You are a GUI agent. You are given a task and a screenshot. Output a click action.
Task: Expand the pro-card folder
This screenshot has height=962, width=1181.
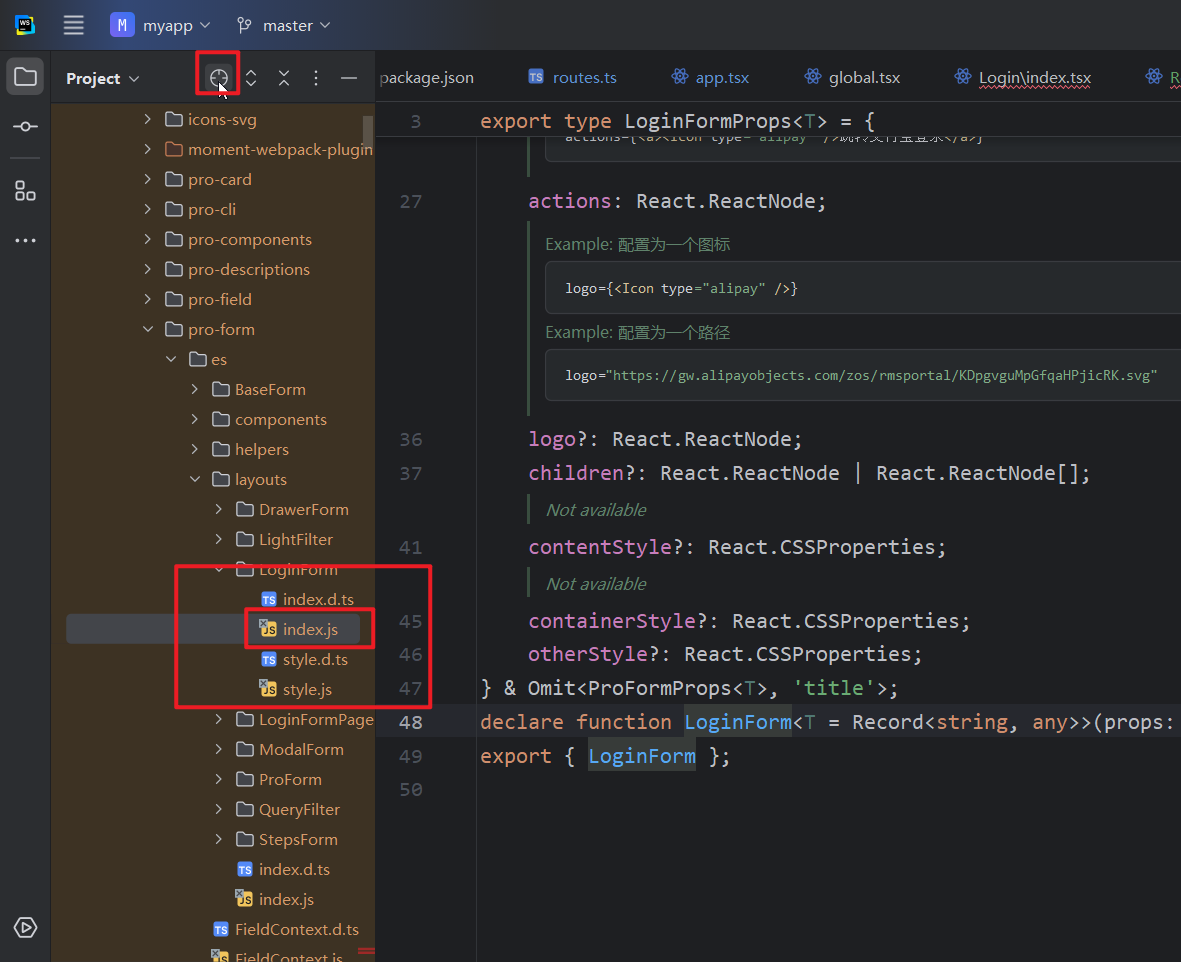[x=148, y=179]
